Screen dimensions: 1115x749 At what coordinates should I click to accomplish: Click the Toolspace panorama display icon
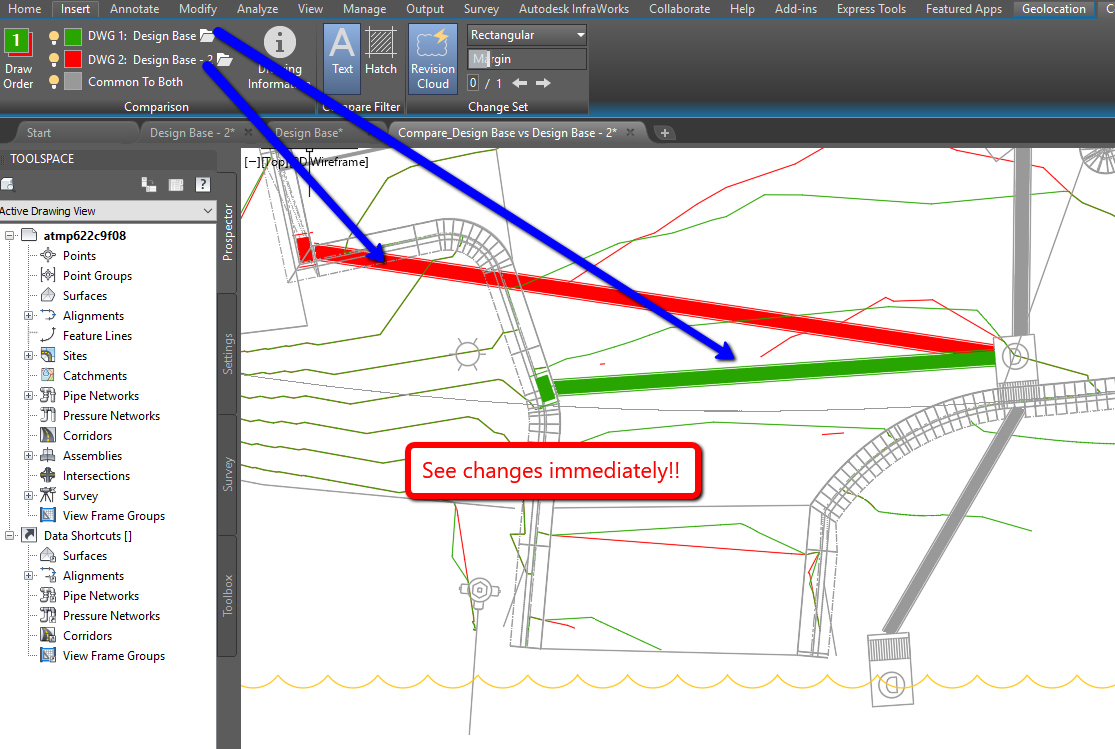(x=176, y=185)
